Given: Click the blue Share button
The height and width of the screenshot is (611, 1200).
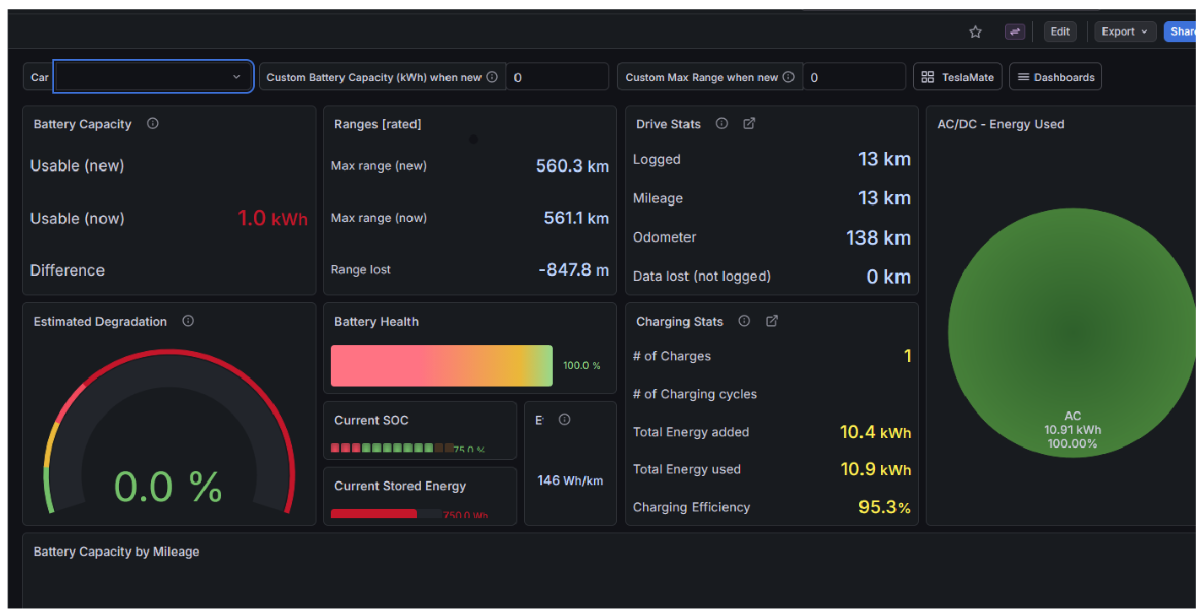Looking at the screenshot, I should pyautogui.click(x=1182, y=32).
